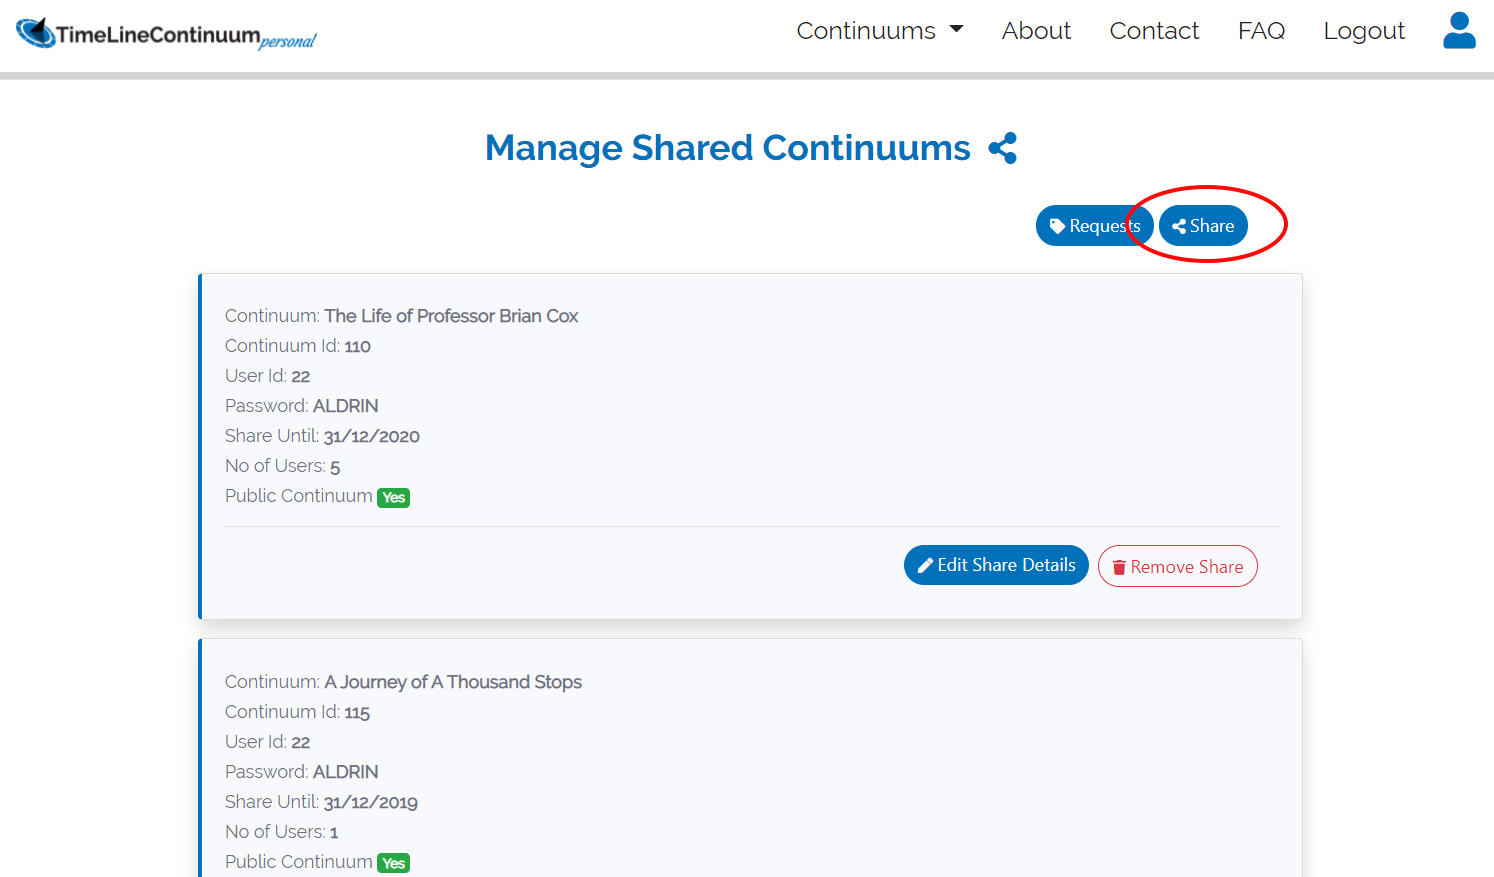Select the title A Journey of A Thousand Stops

point(453,682)
